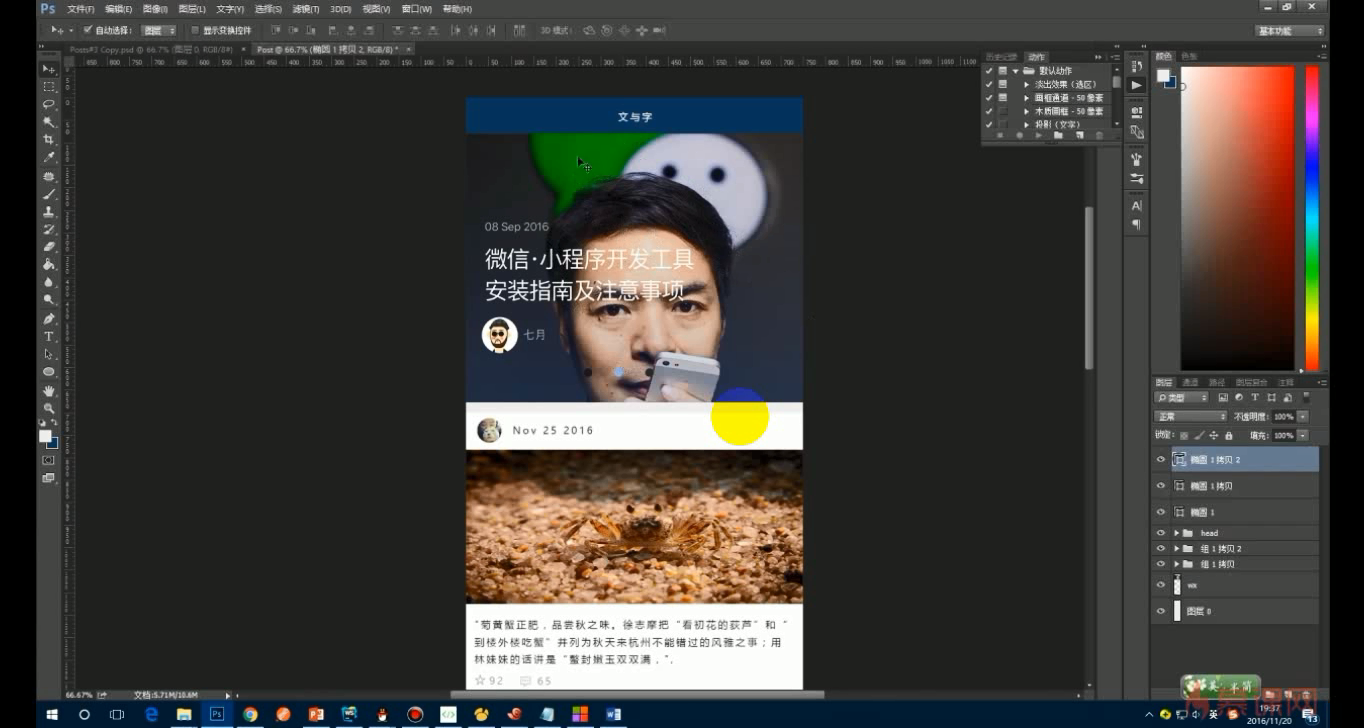Open the collapsed Paragraph panel icon
1364x728 pixels.
click(1137, 225)
